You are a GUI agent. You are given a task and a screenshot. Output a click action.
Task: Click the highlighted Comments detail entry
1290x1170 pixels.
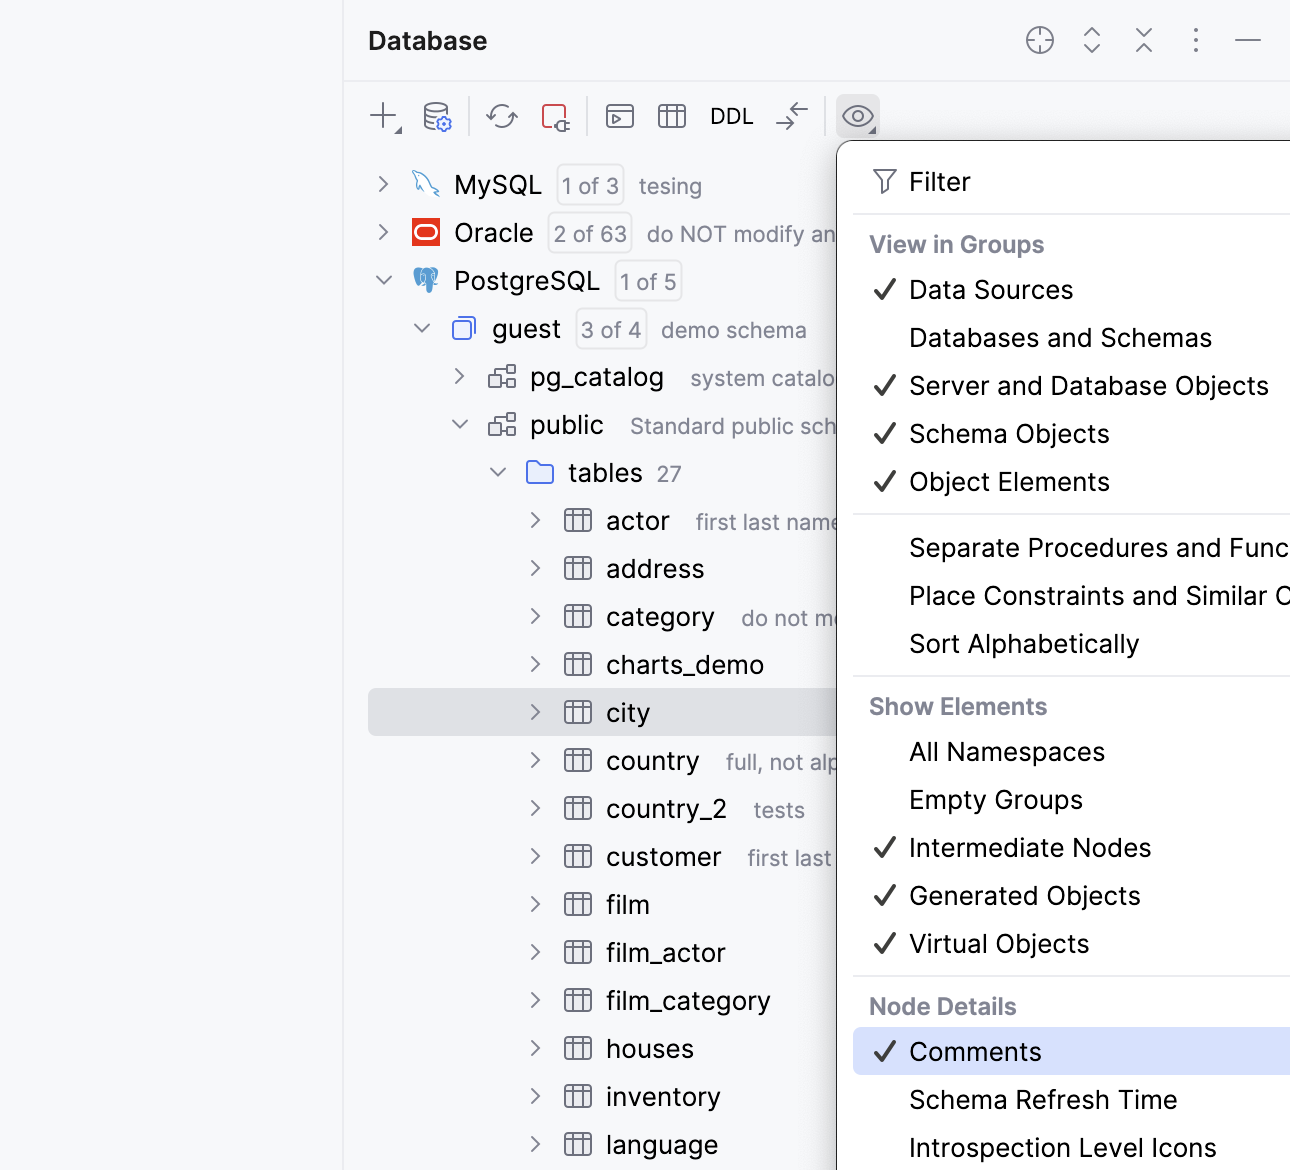(975, 1051)
